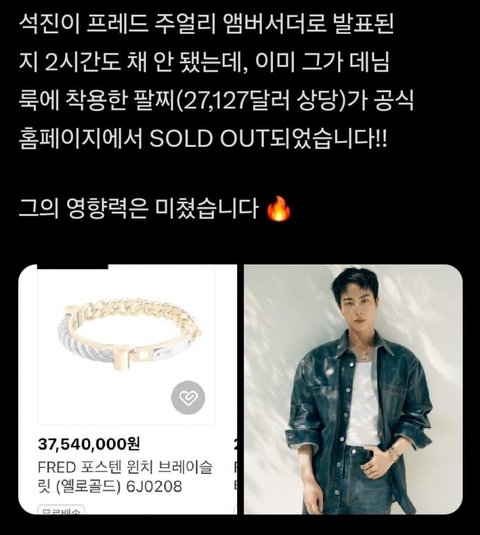Select the 6J0208 product code

(154, 487)
